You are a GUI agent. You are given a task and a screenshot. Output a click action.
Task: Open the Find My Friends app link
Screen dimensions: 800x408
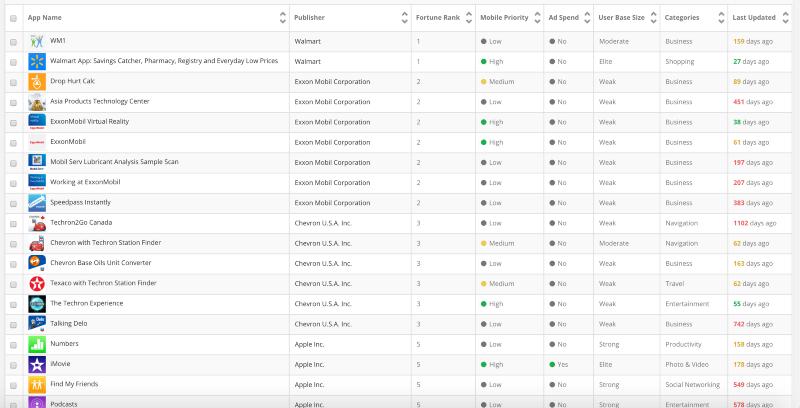tap(74, 384)
